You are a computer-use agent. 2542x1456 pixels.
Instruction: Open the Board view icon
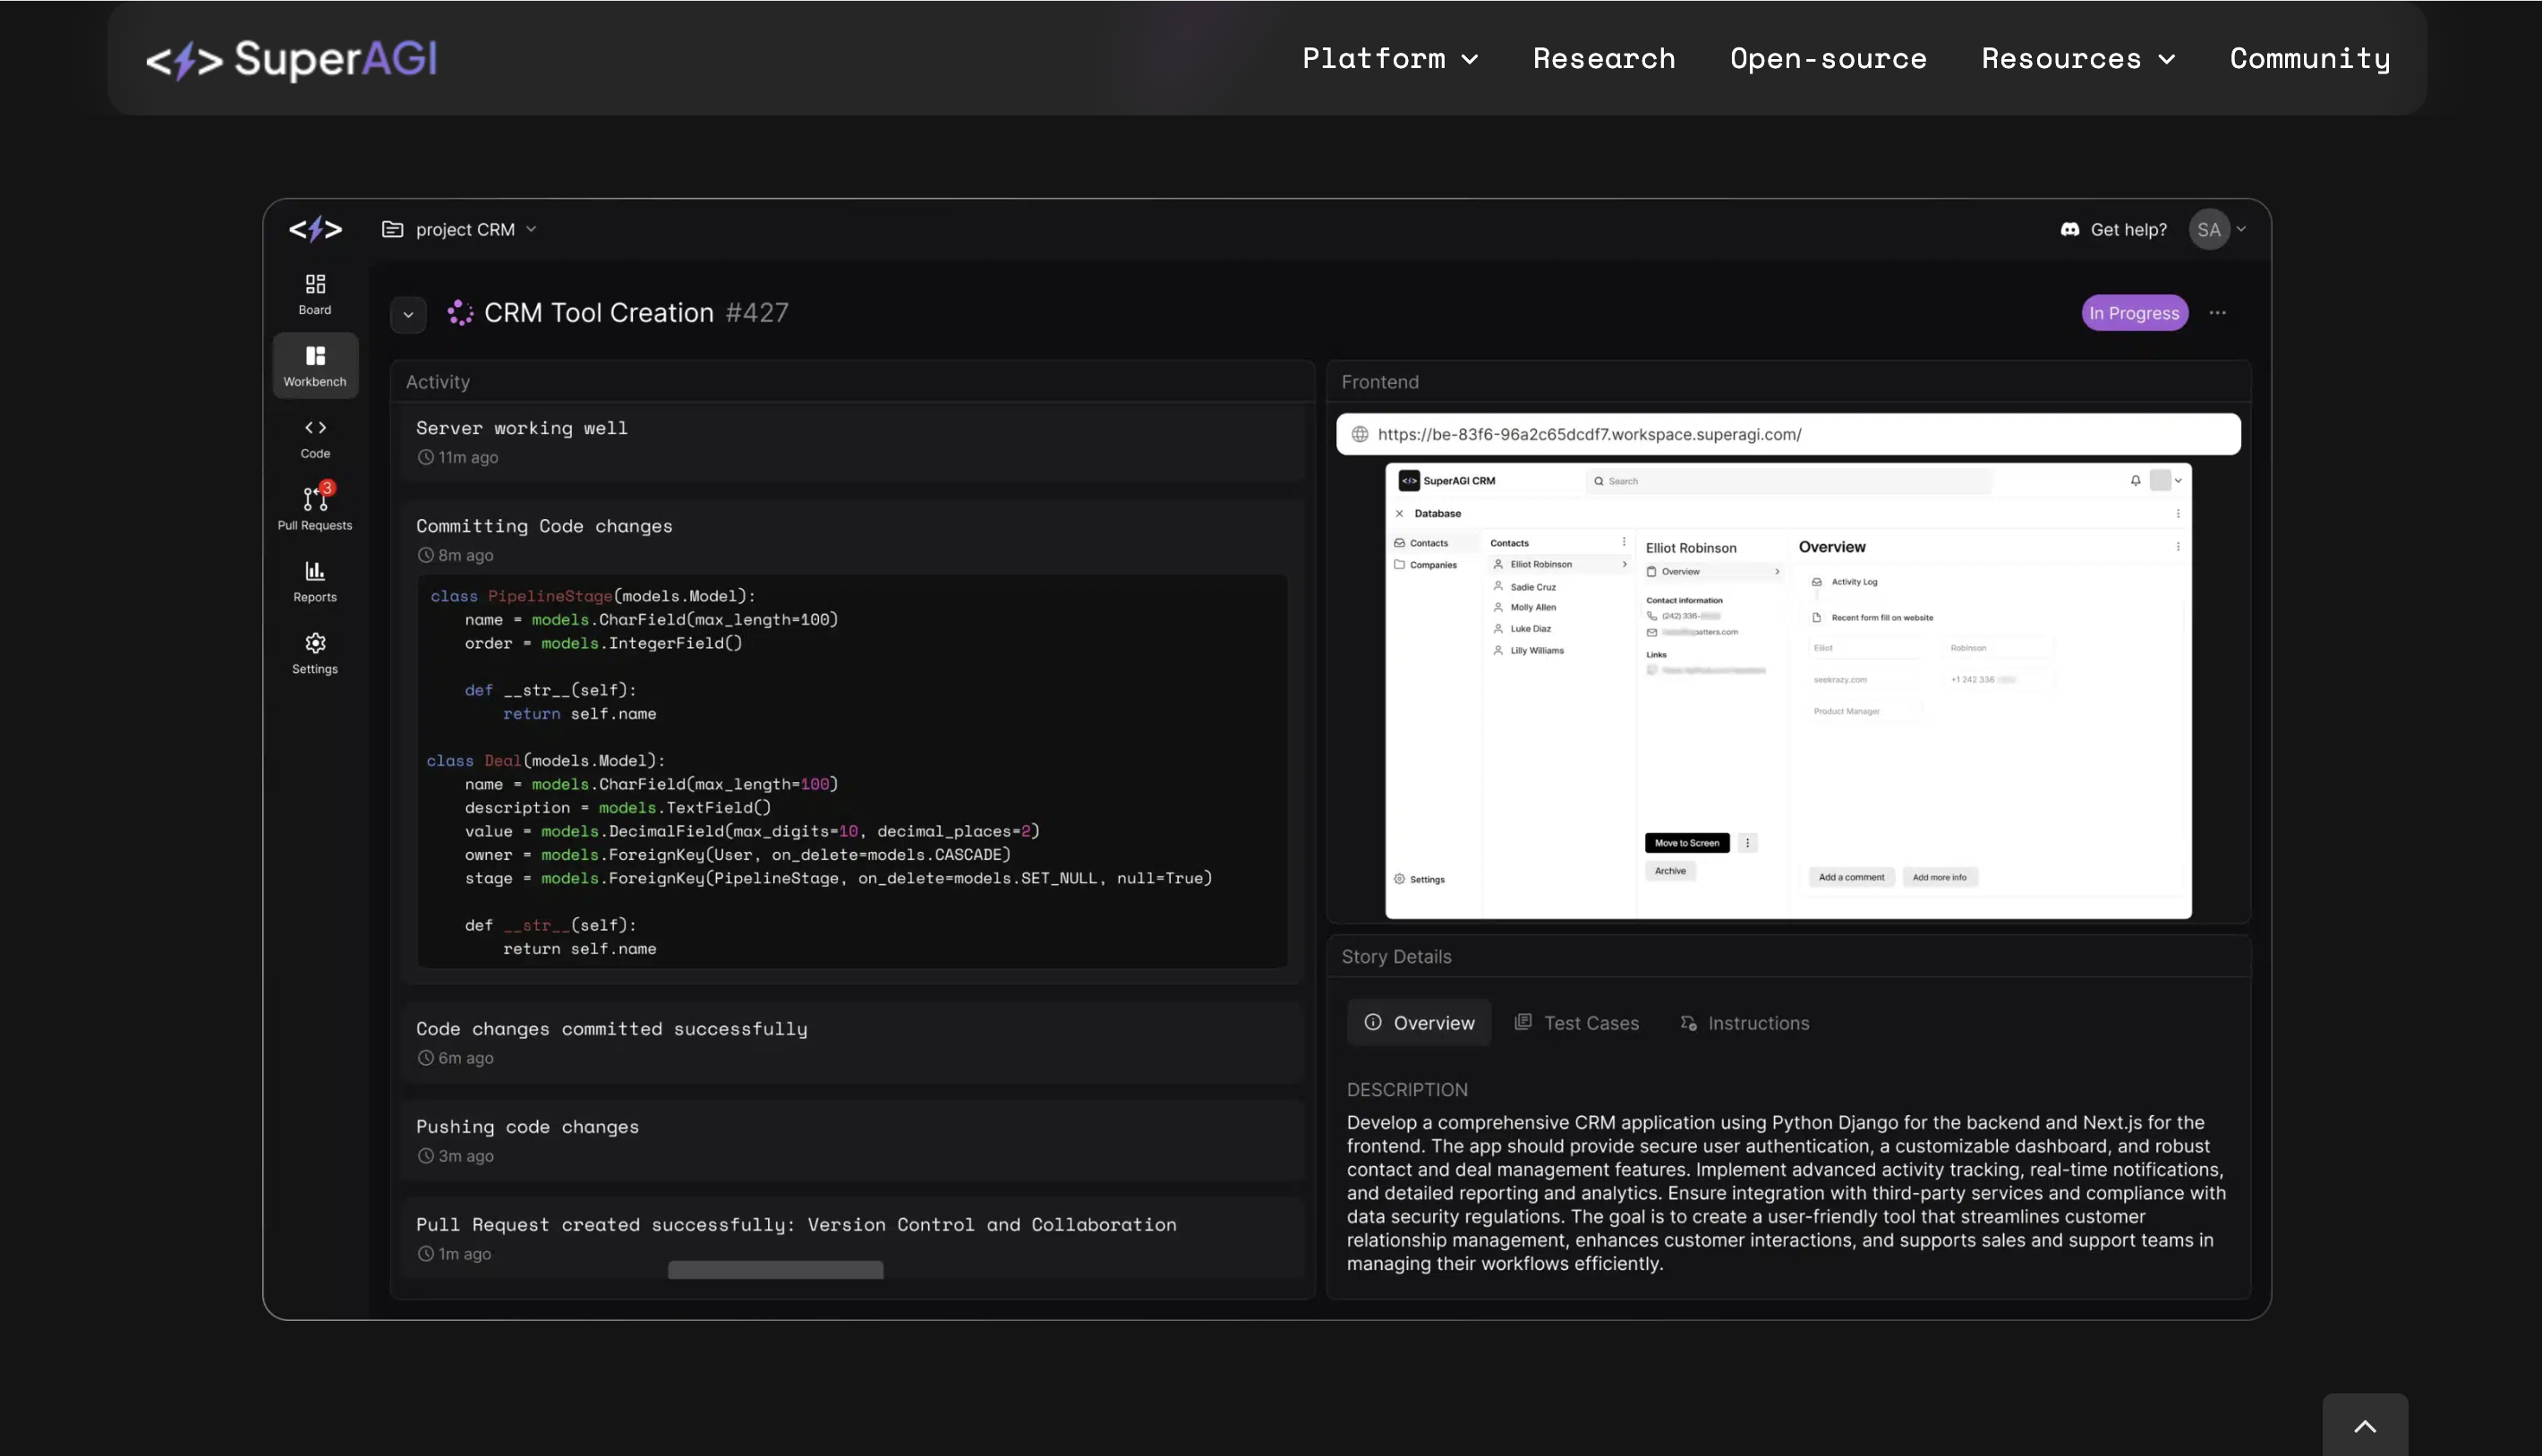pos(315,284)
